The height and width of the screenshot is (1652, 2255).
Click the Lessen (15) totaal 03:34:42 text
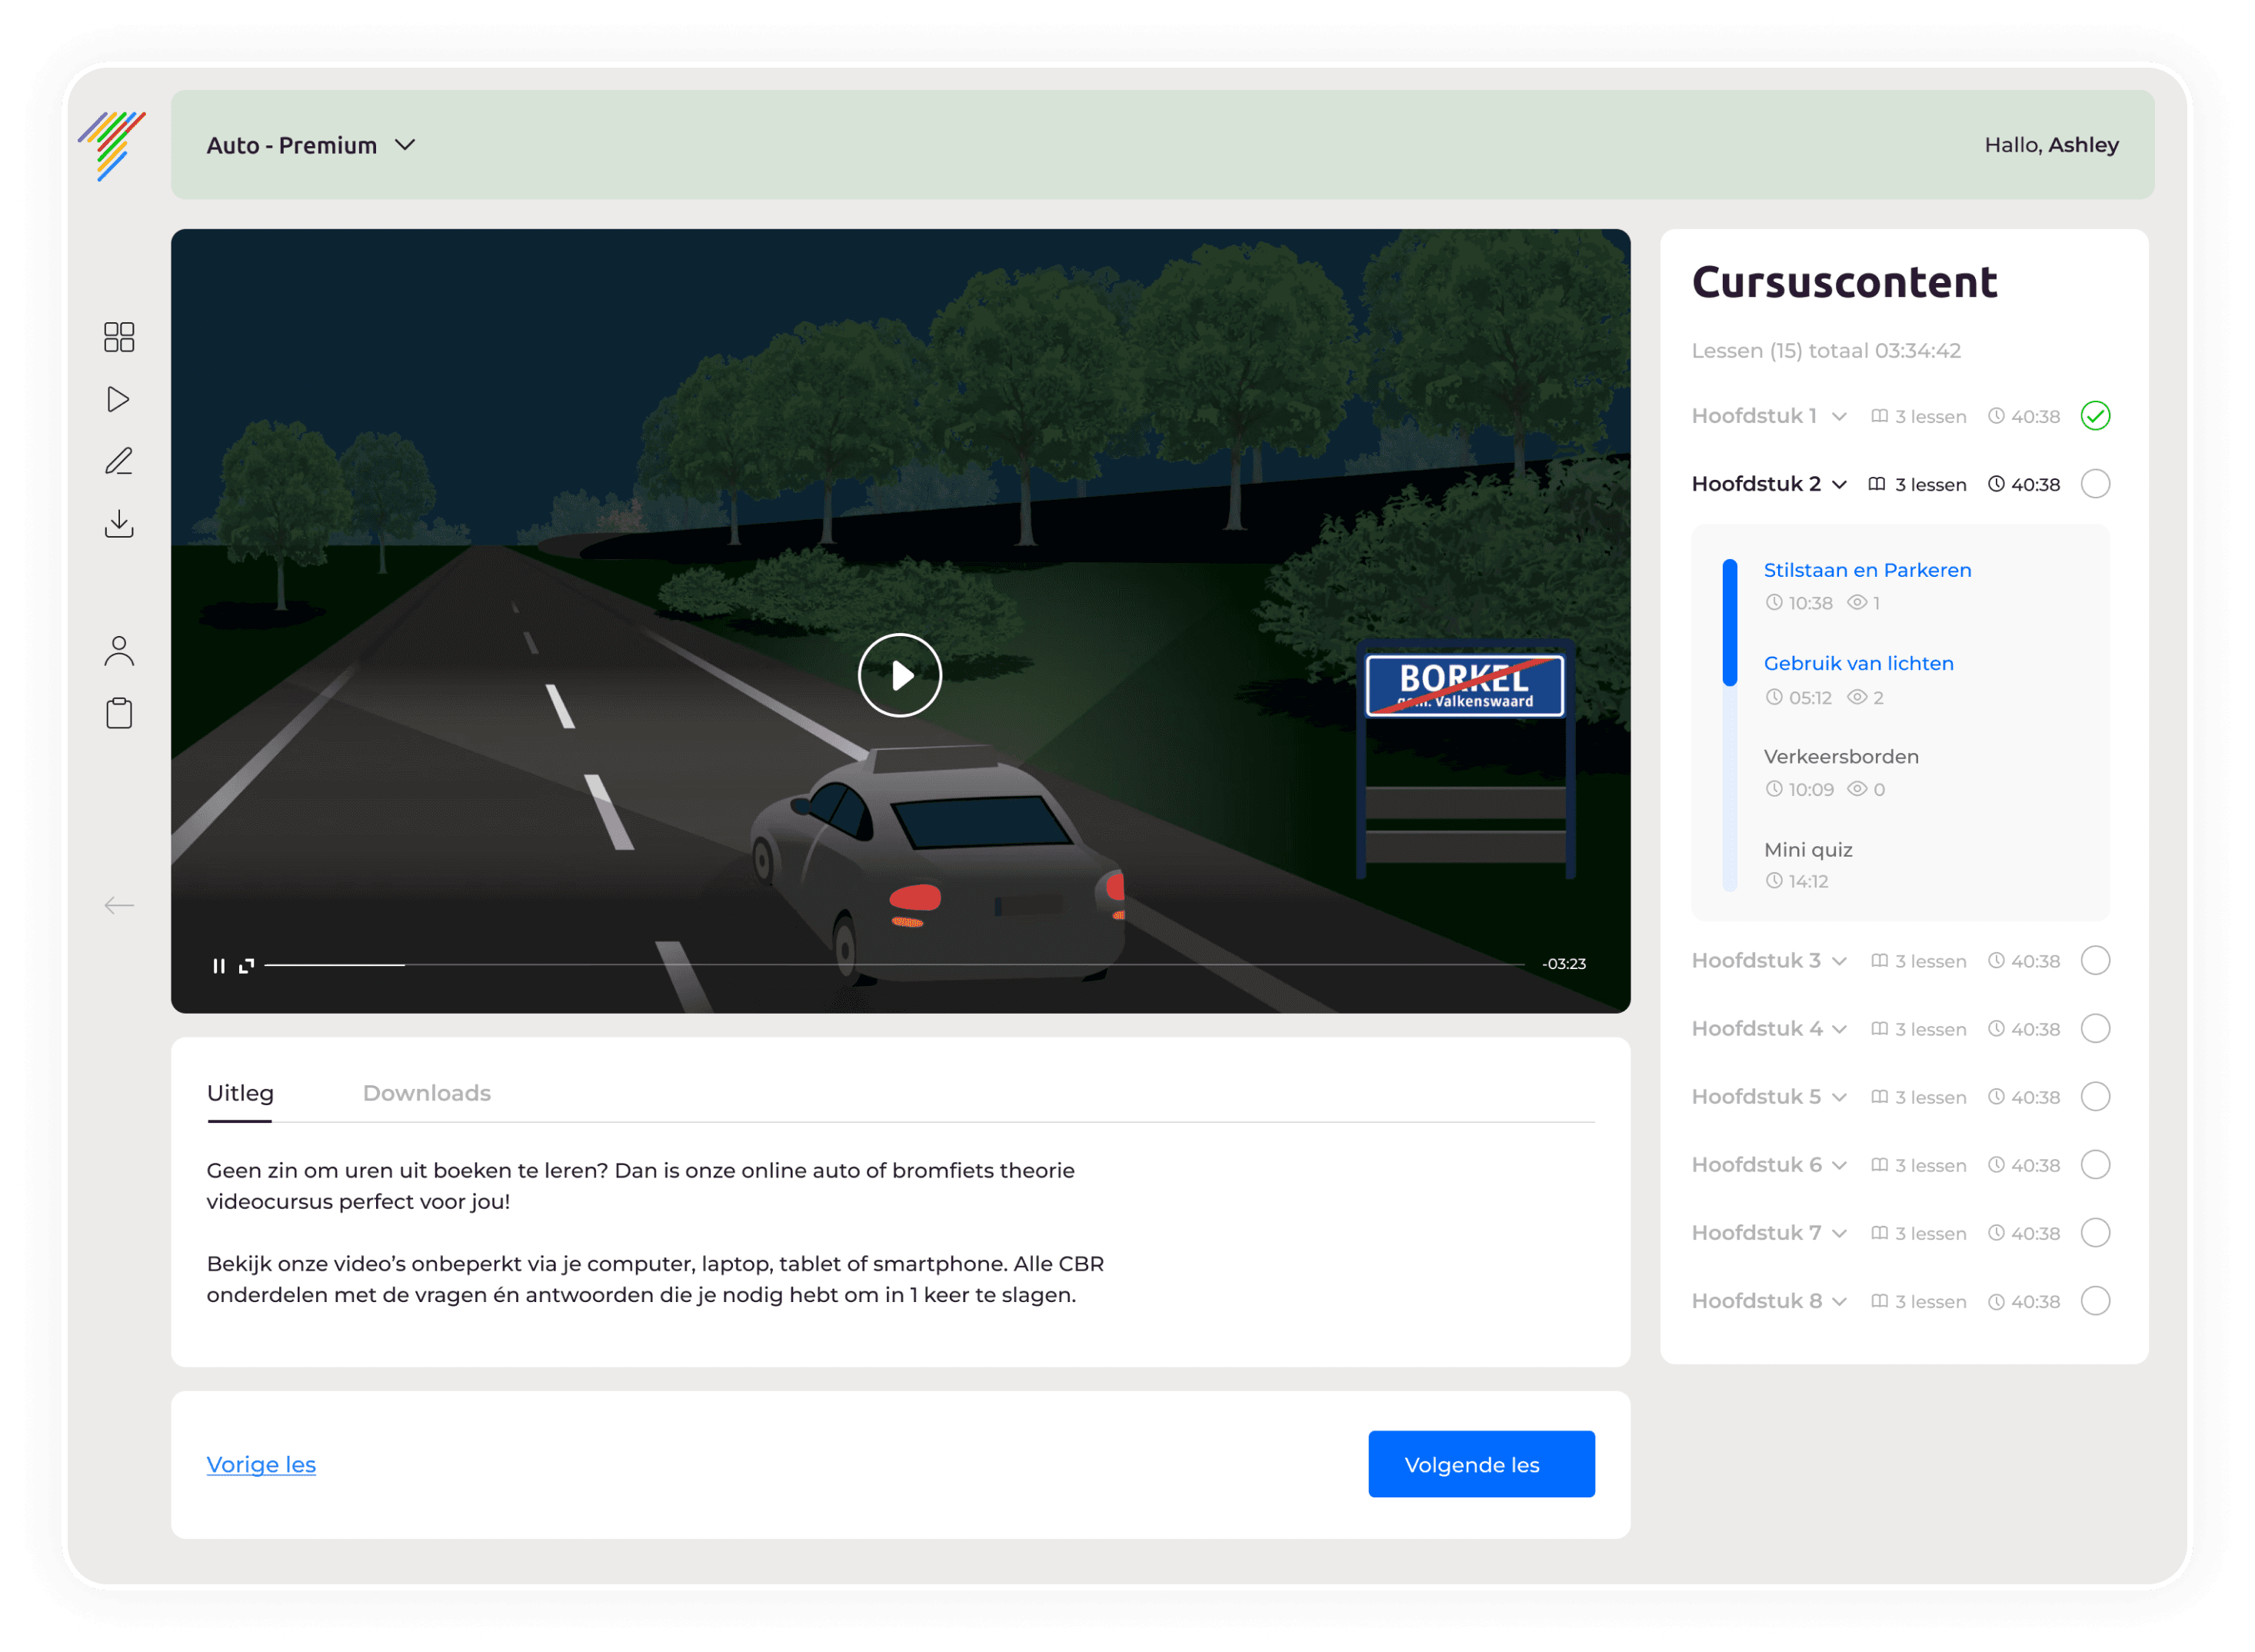click(1827, 351)
